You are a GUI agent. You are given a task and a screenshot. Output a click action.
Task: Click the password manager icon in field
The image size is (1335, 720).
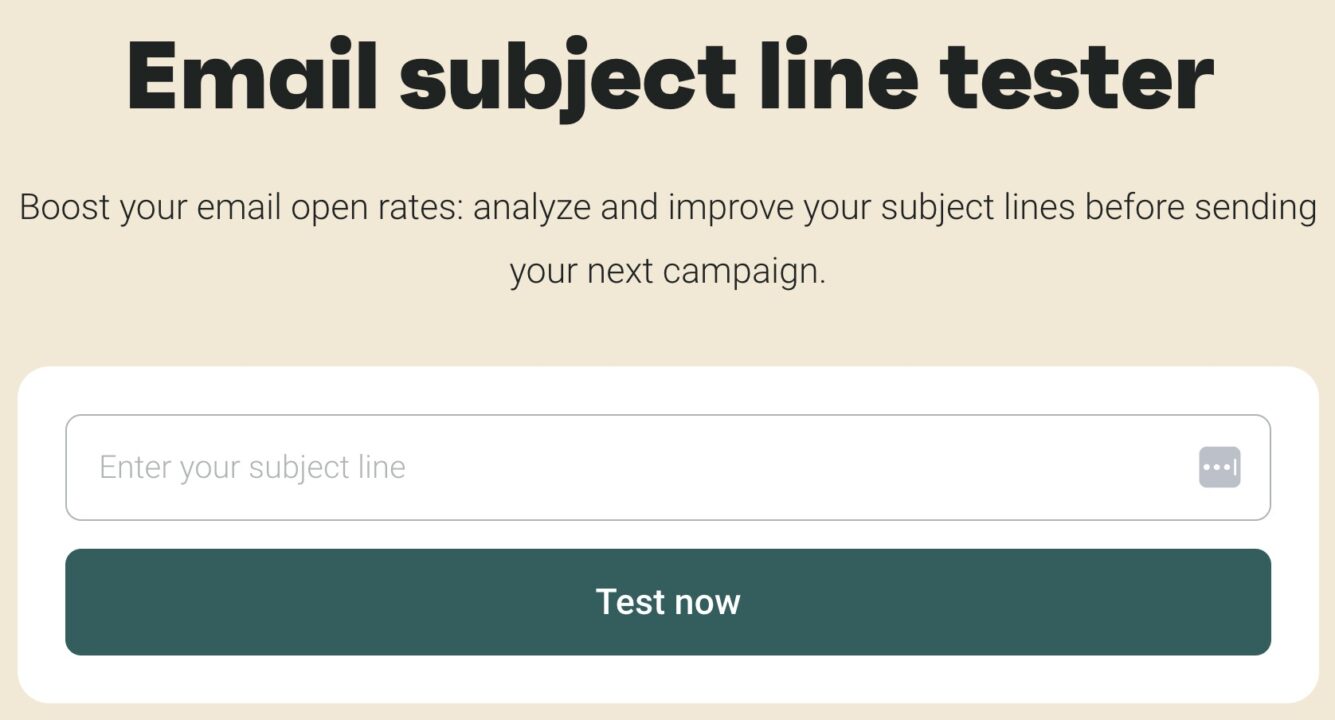pos(1219,467)
